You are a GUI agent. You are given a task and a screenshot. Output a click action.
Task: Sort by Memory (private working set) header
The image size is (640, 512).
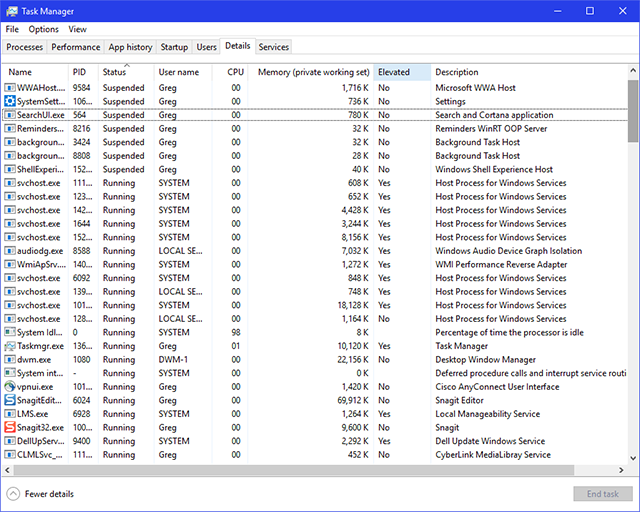pyautogui.click(x=311, y=72)
